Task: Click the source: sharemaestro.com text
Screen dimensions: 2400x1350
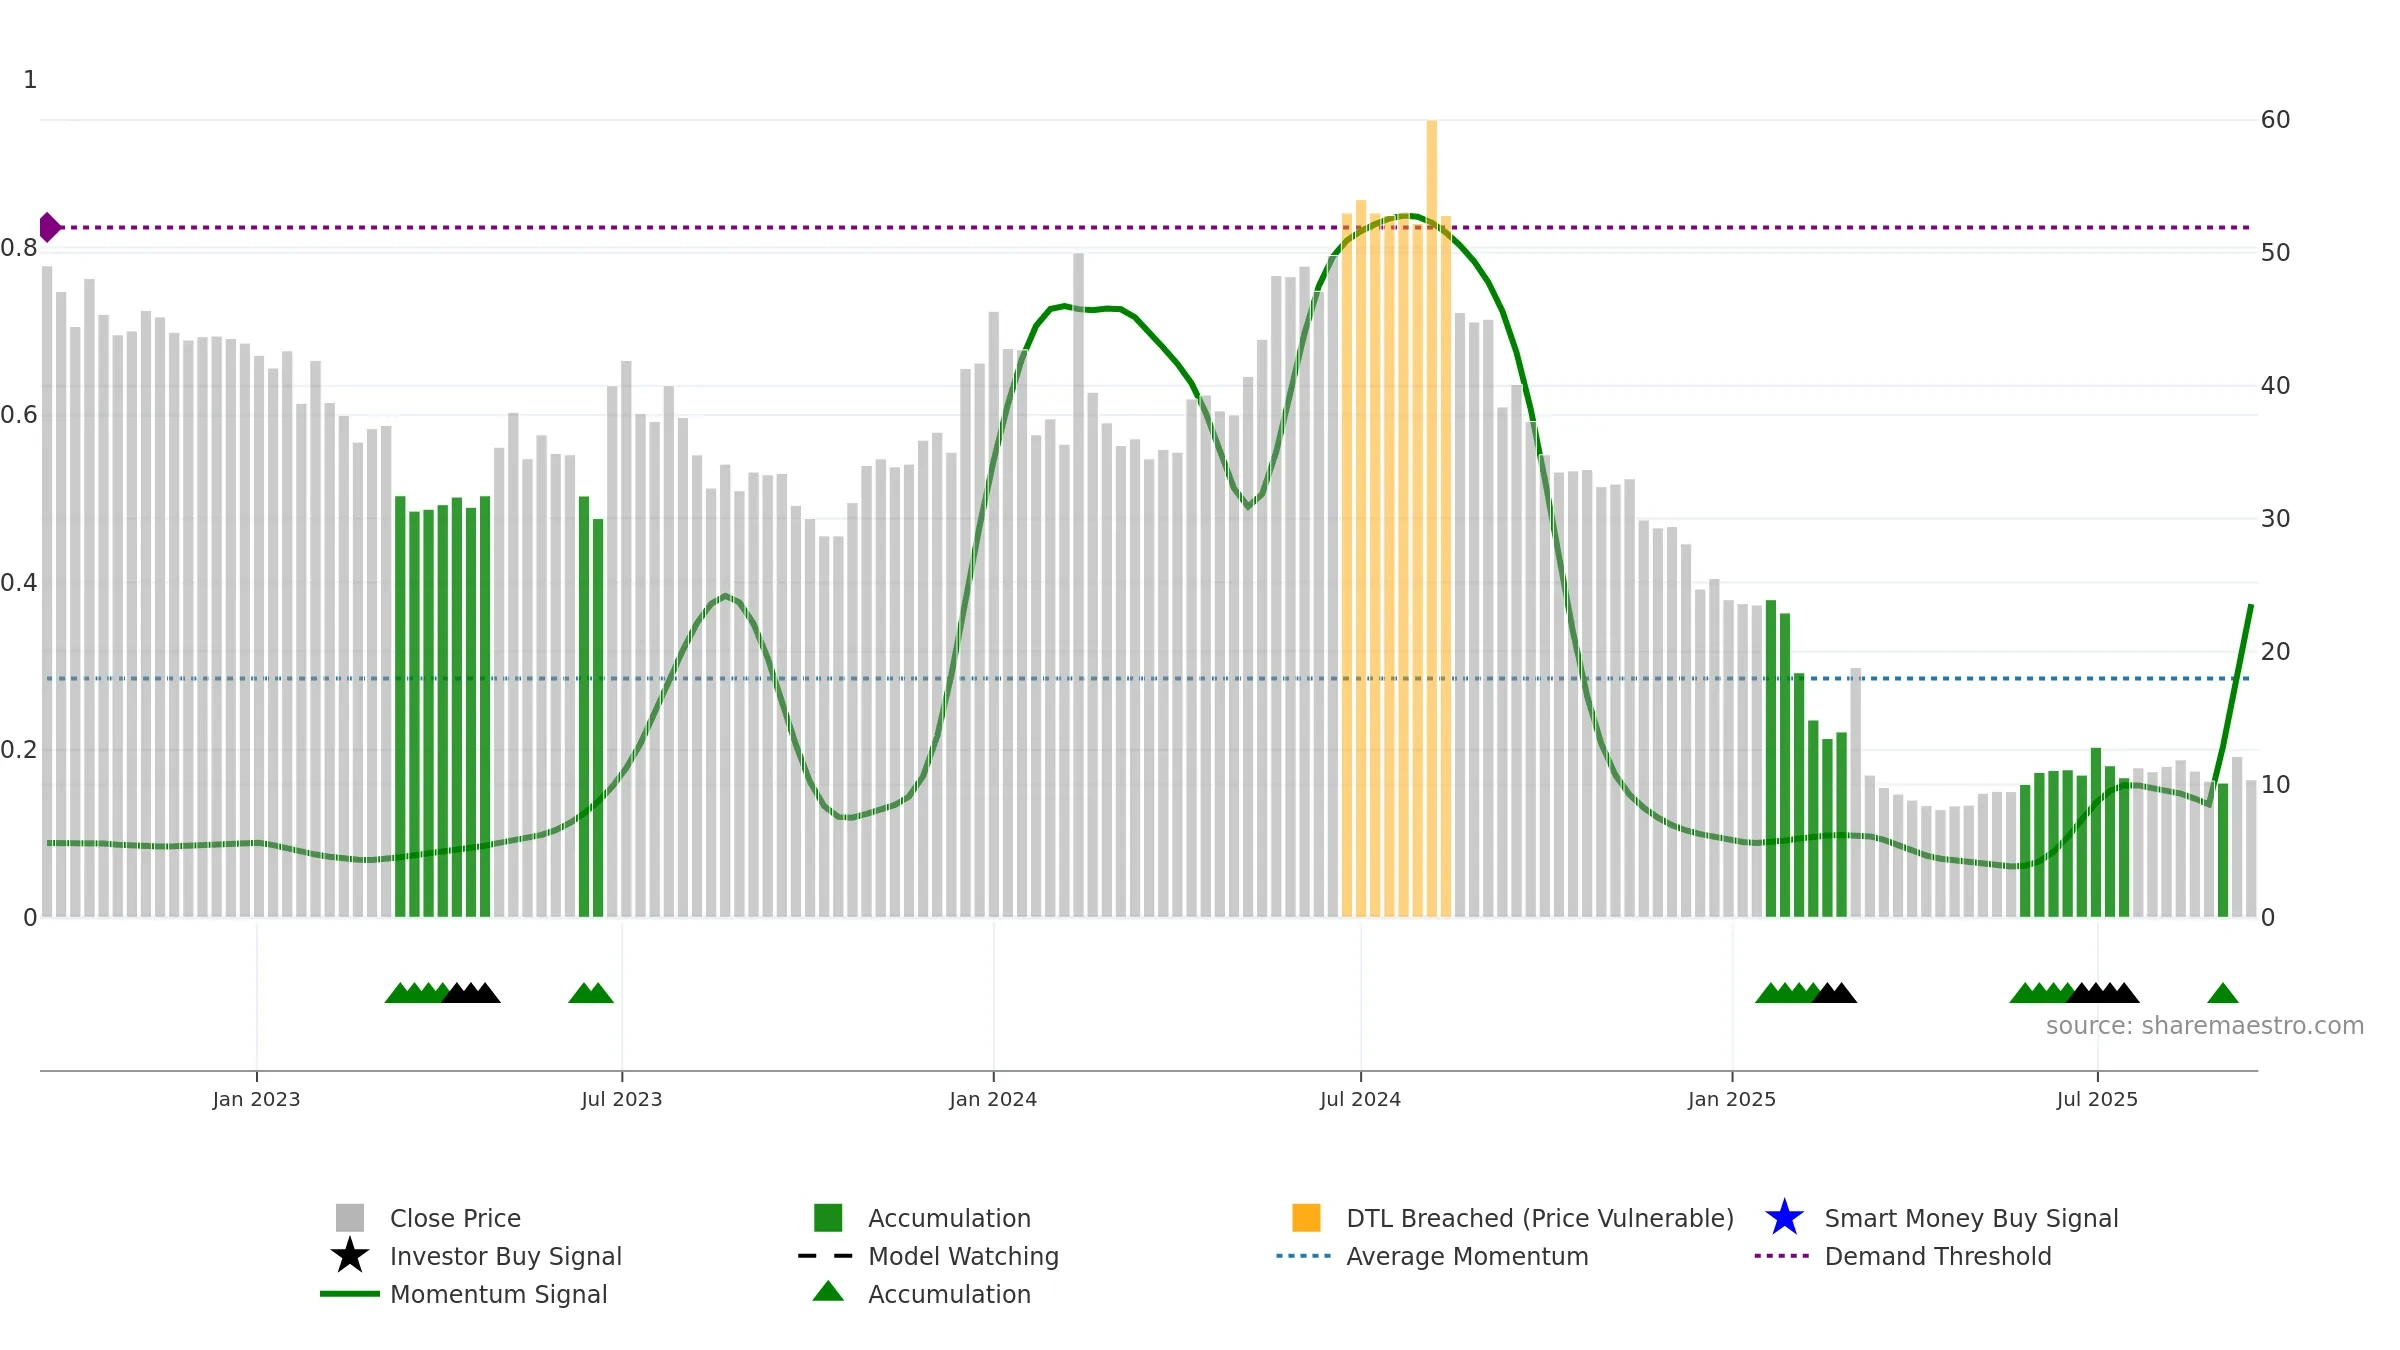Action: point(2205,1026)
